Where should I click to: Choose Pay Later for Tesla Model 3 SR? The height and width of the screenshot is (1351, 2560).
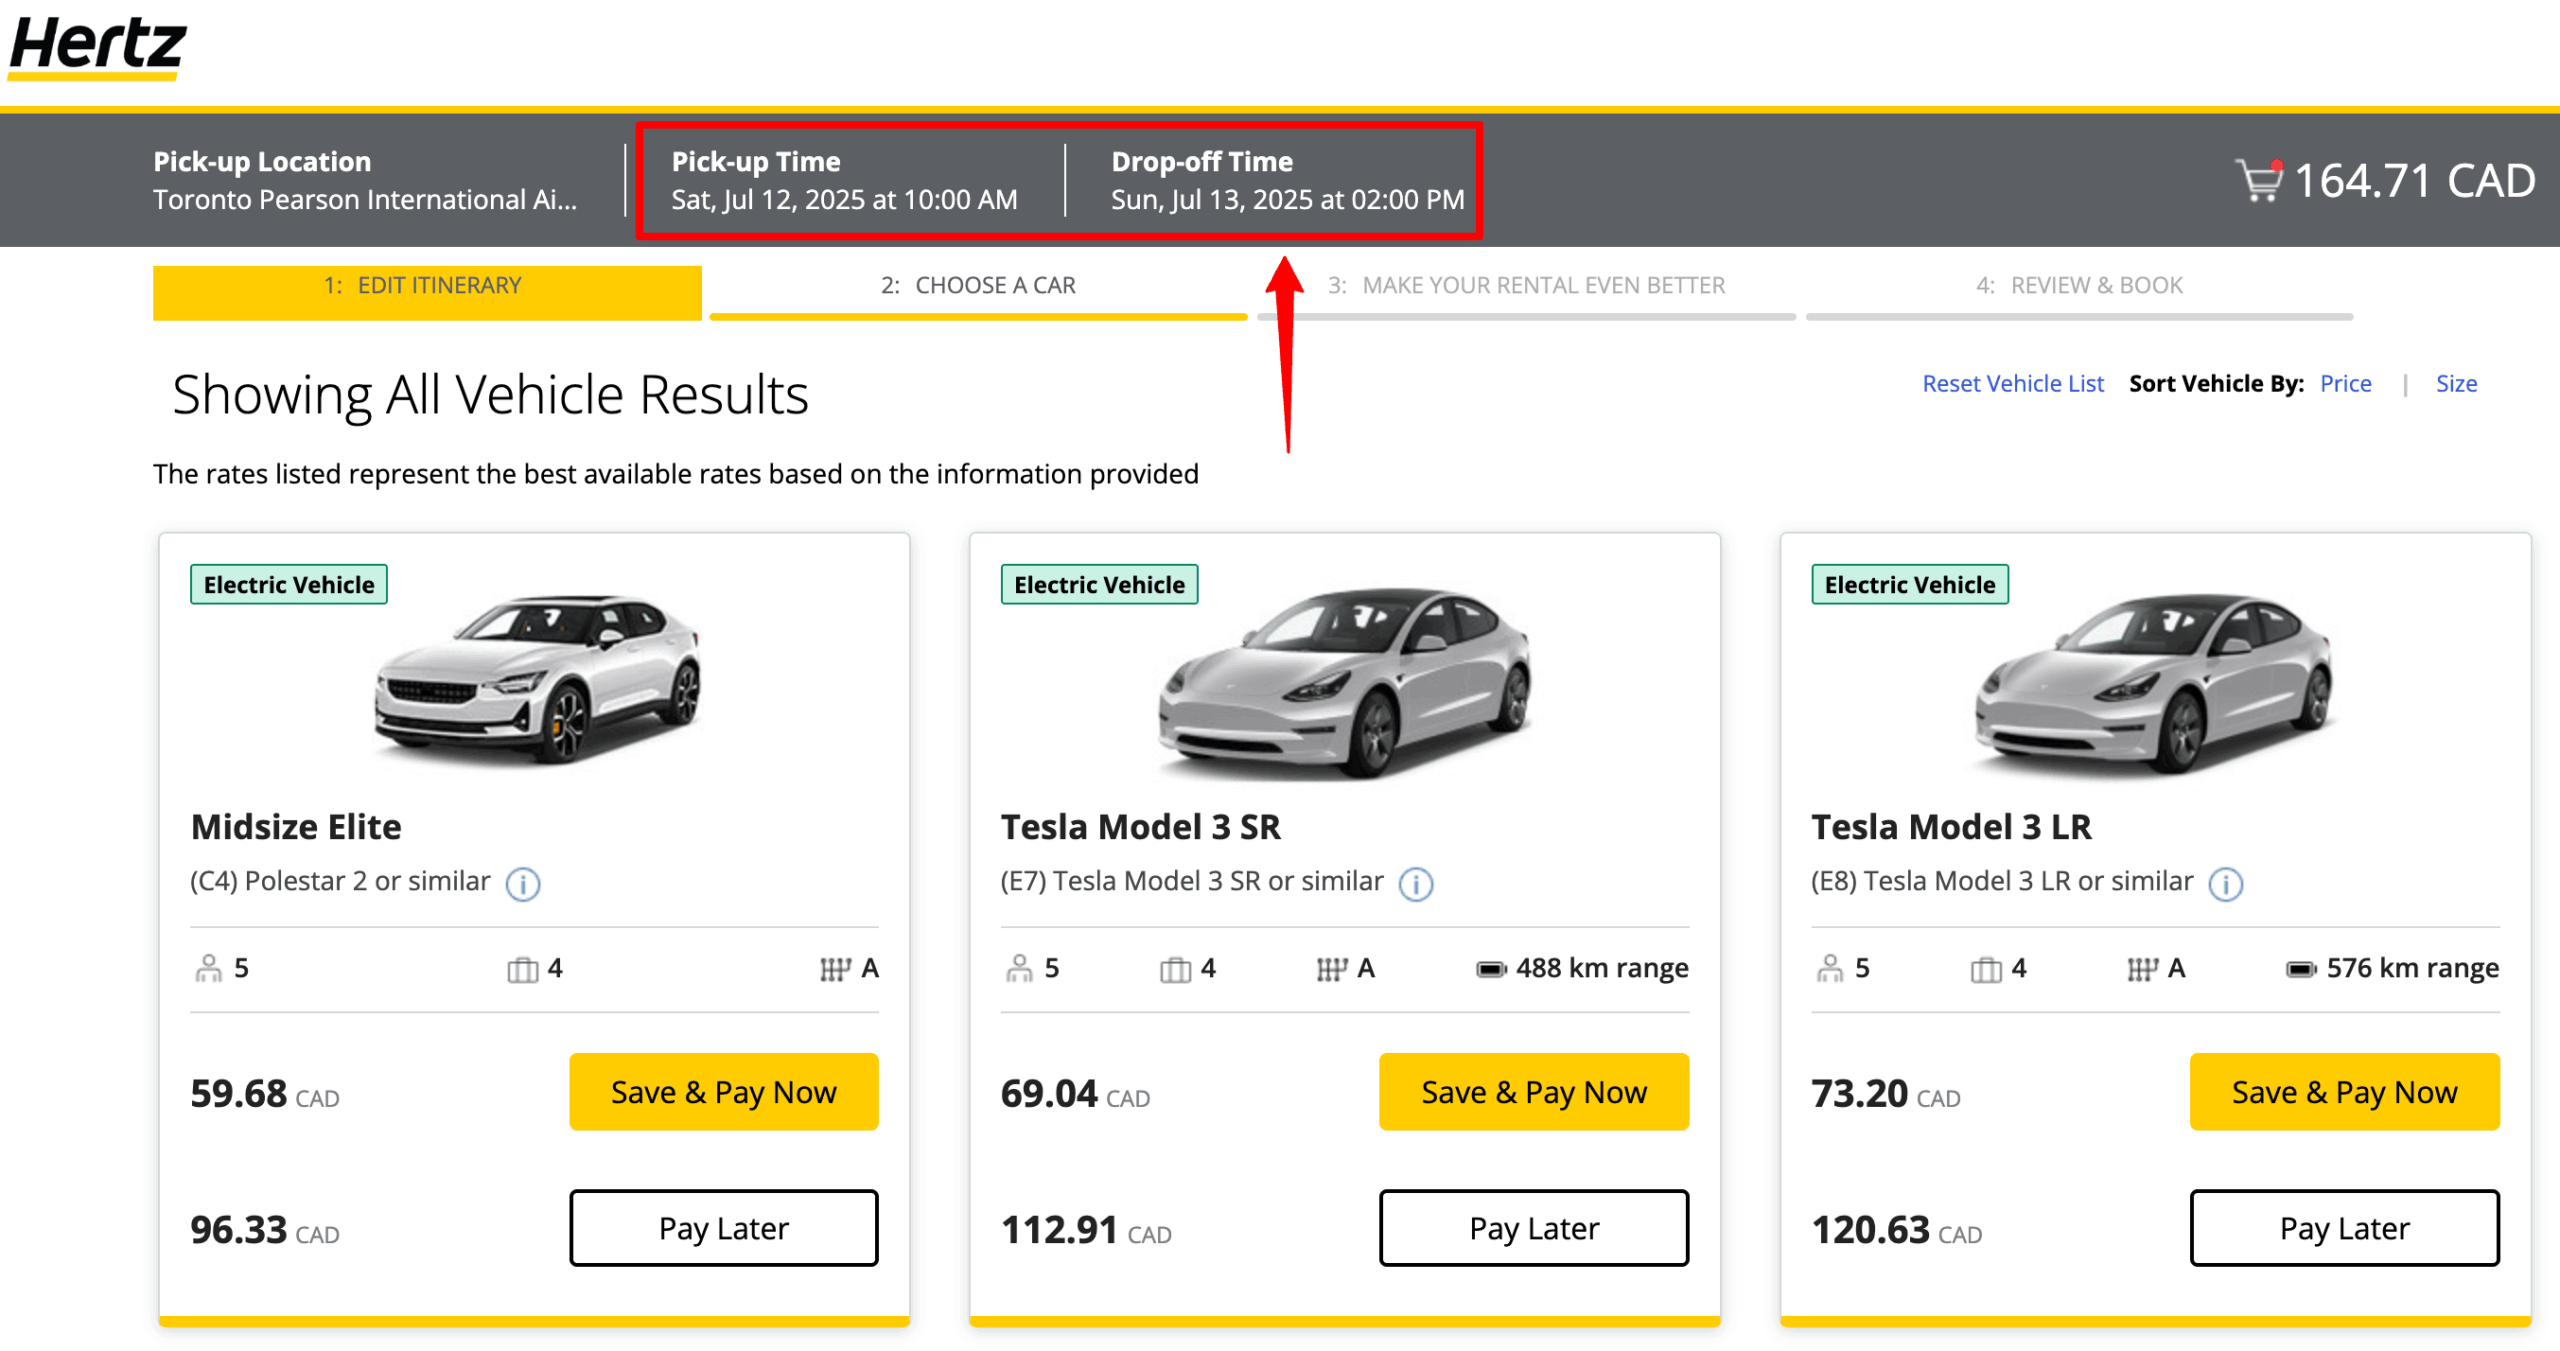pos(1533,1228)
